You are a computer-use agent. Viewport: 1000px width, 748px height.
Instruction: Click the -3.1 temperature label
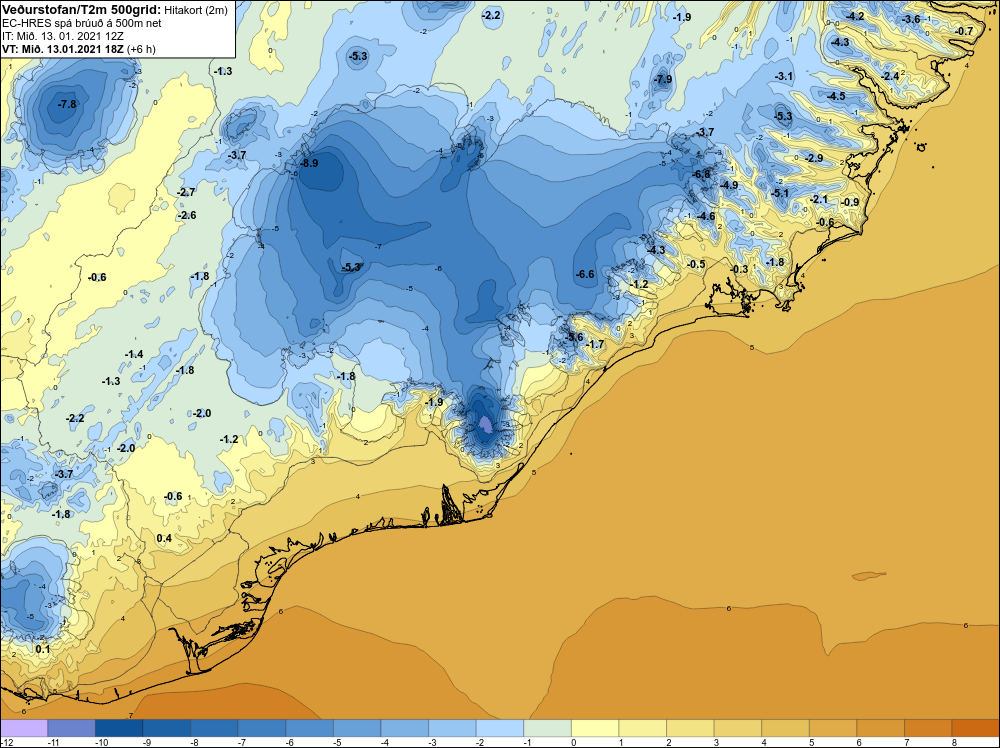(784, 77)
